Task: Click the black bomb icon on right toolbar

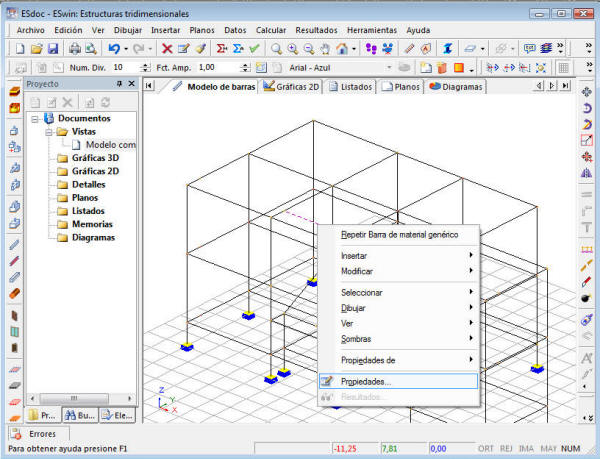Action: click(x=586, y=298)
